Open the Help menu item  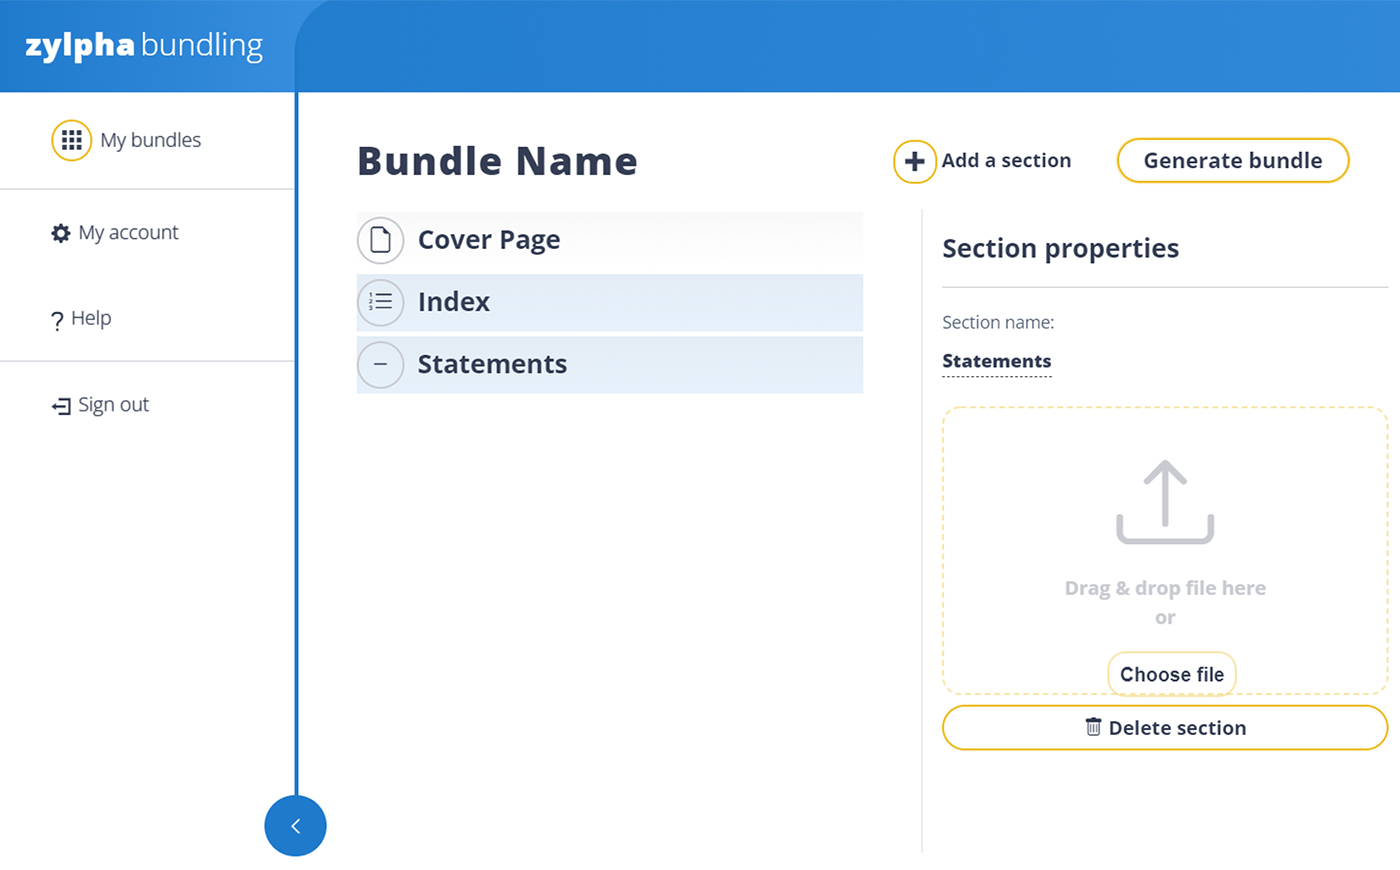(x=91, y=319)
